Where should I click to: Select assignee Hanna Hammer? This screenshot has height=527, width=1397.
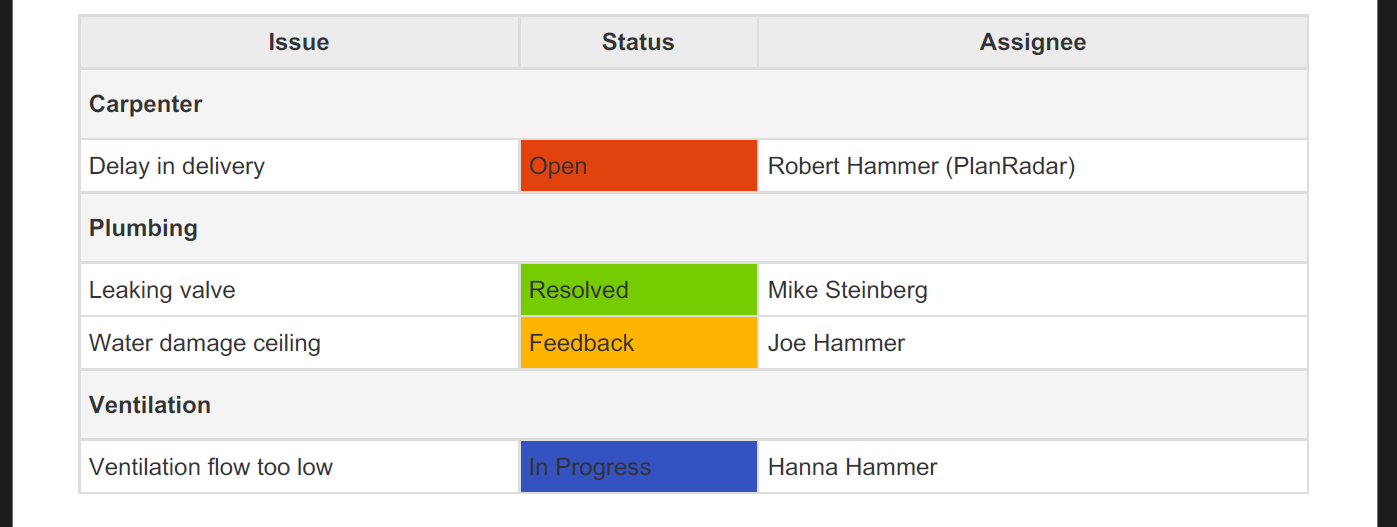(852, 467)
